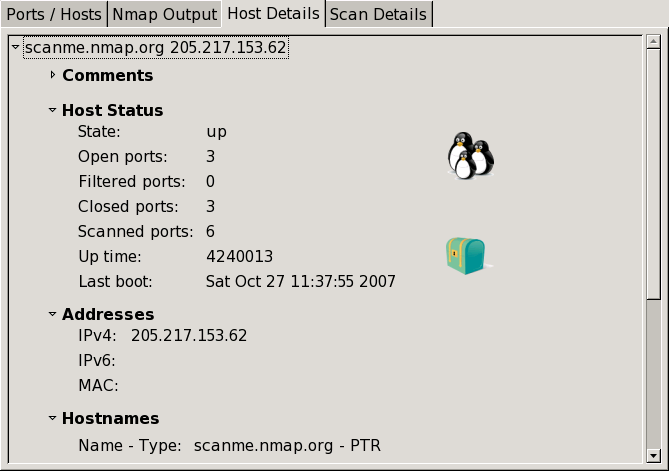Click the Host Status heading label

click(112, 110)
